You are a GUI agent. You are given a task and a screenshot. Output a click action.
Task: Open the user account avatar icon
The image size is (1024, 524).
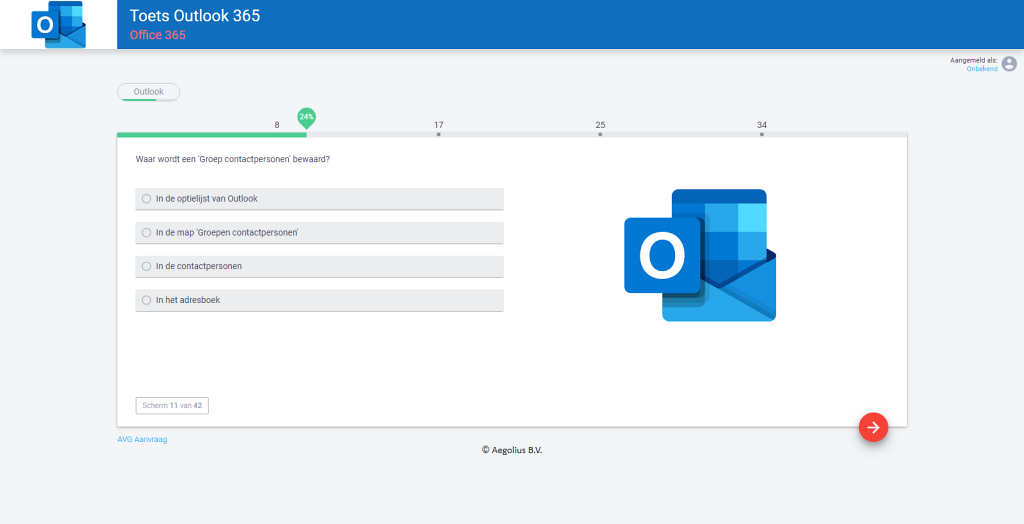coord(1009,63)
